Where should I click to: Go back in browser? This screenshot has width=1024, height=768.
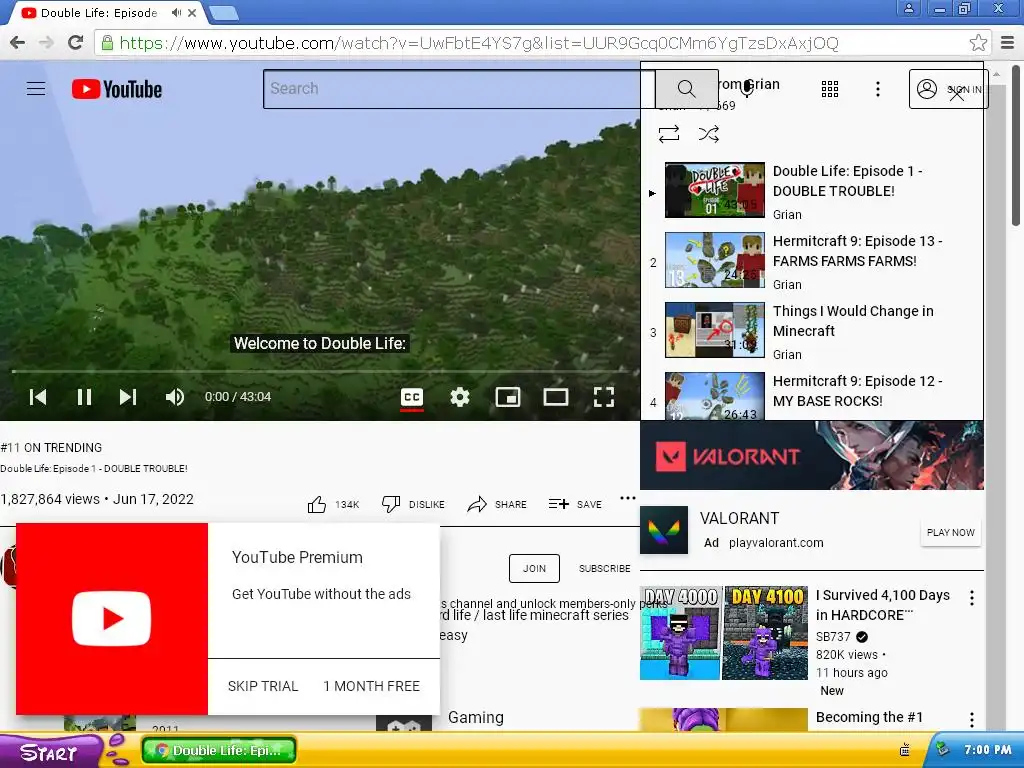coord(18,43)
